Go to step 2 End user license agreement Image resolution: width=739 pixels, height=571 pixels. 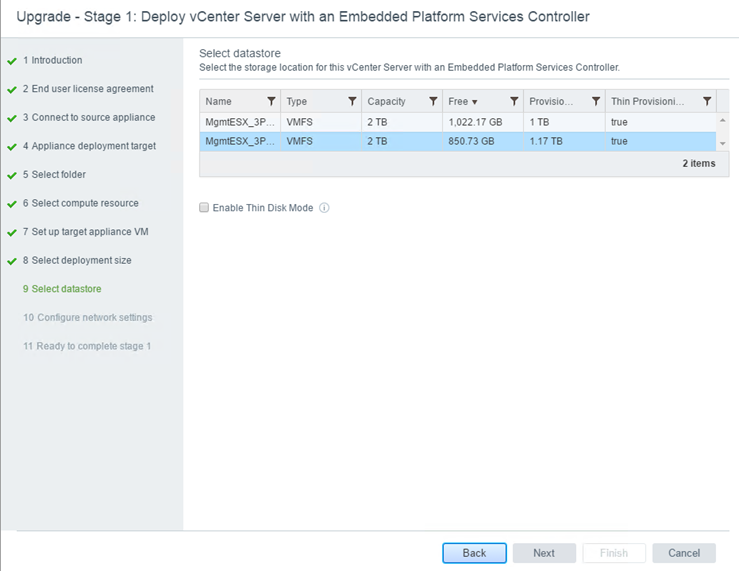[88, 89]
